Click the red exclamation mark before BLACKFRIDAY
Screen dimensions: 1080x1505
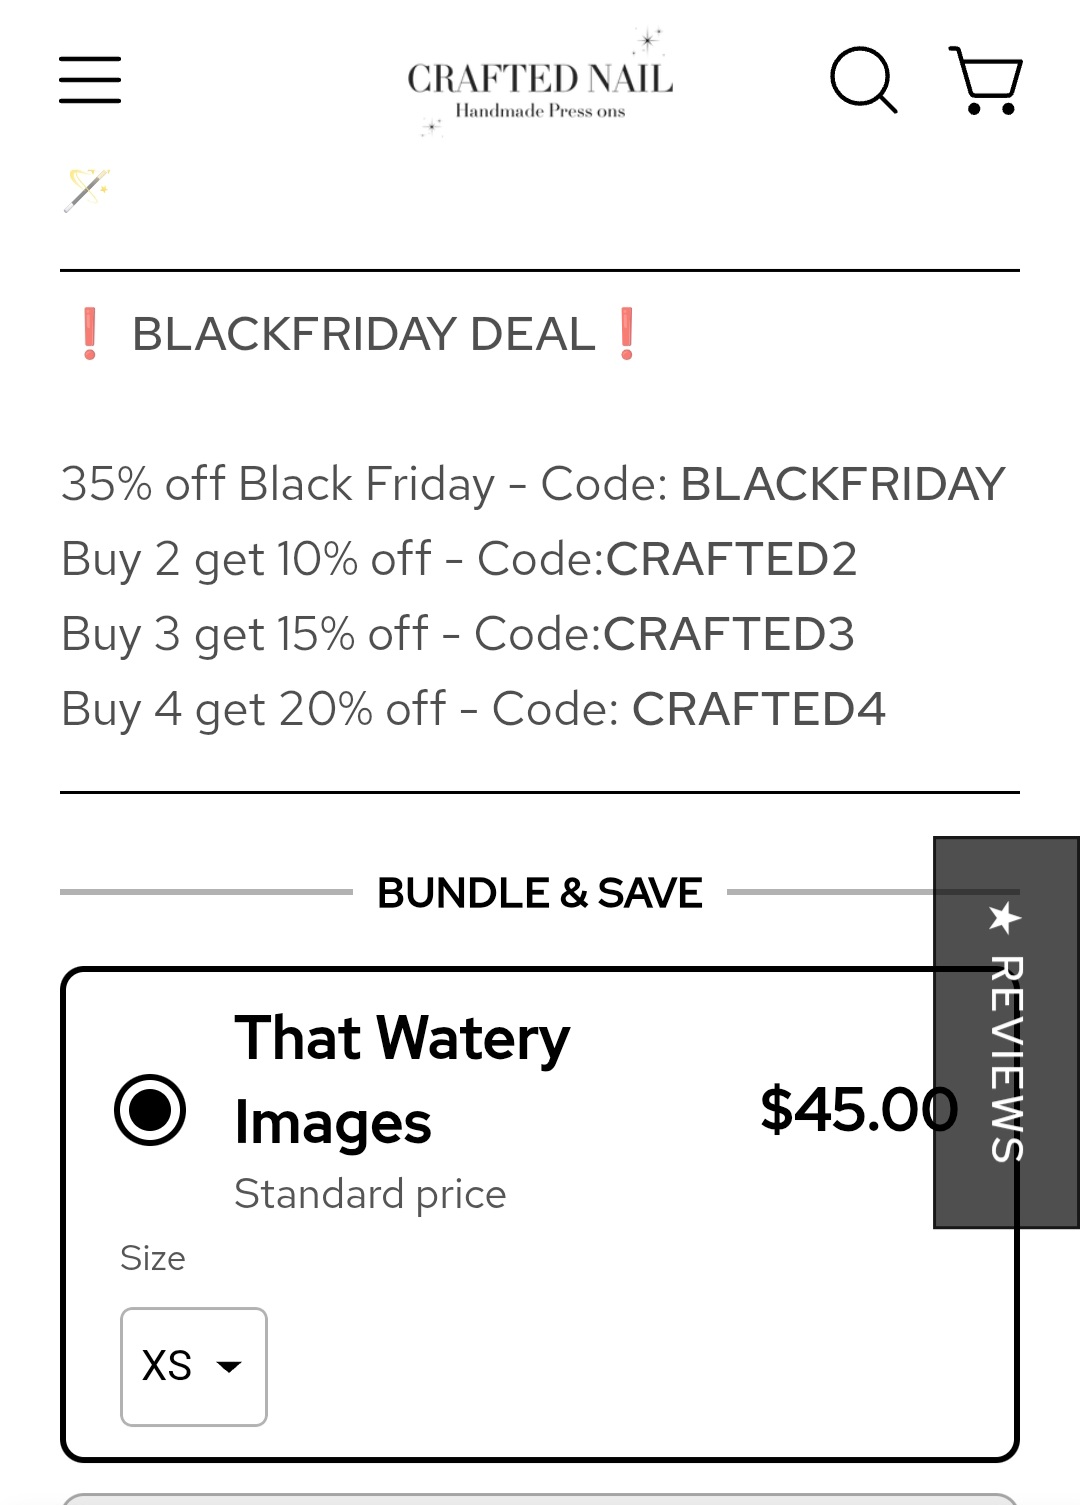(90, 334)
